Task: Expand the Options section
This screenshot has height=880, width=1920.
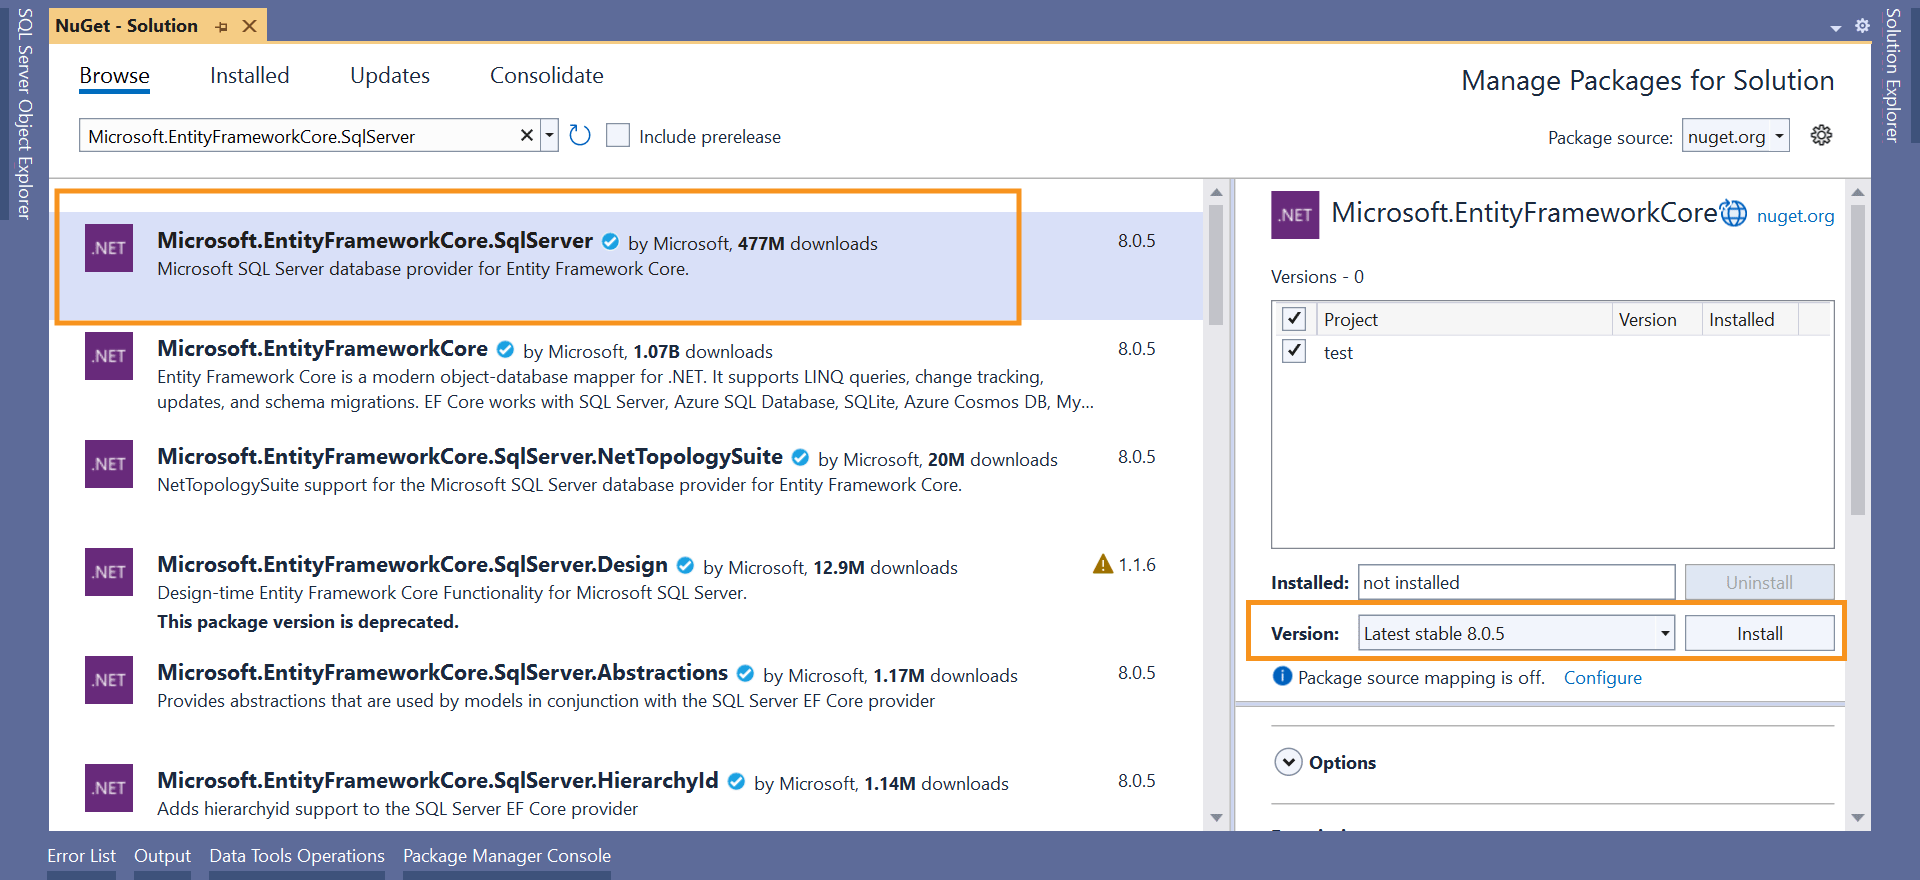Action: (1289, 762)
